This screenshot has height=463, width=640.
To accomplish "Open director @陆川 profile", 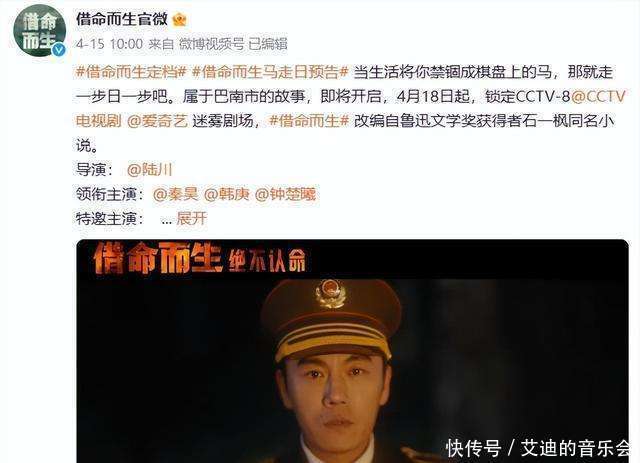I will click(149, 169).
